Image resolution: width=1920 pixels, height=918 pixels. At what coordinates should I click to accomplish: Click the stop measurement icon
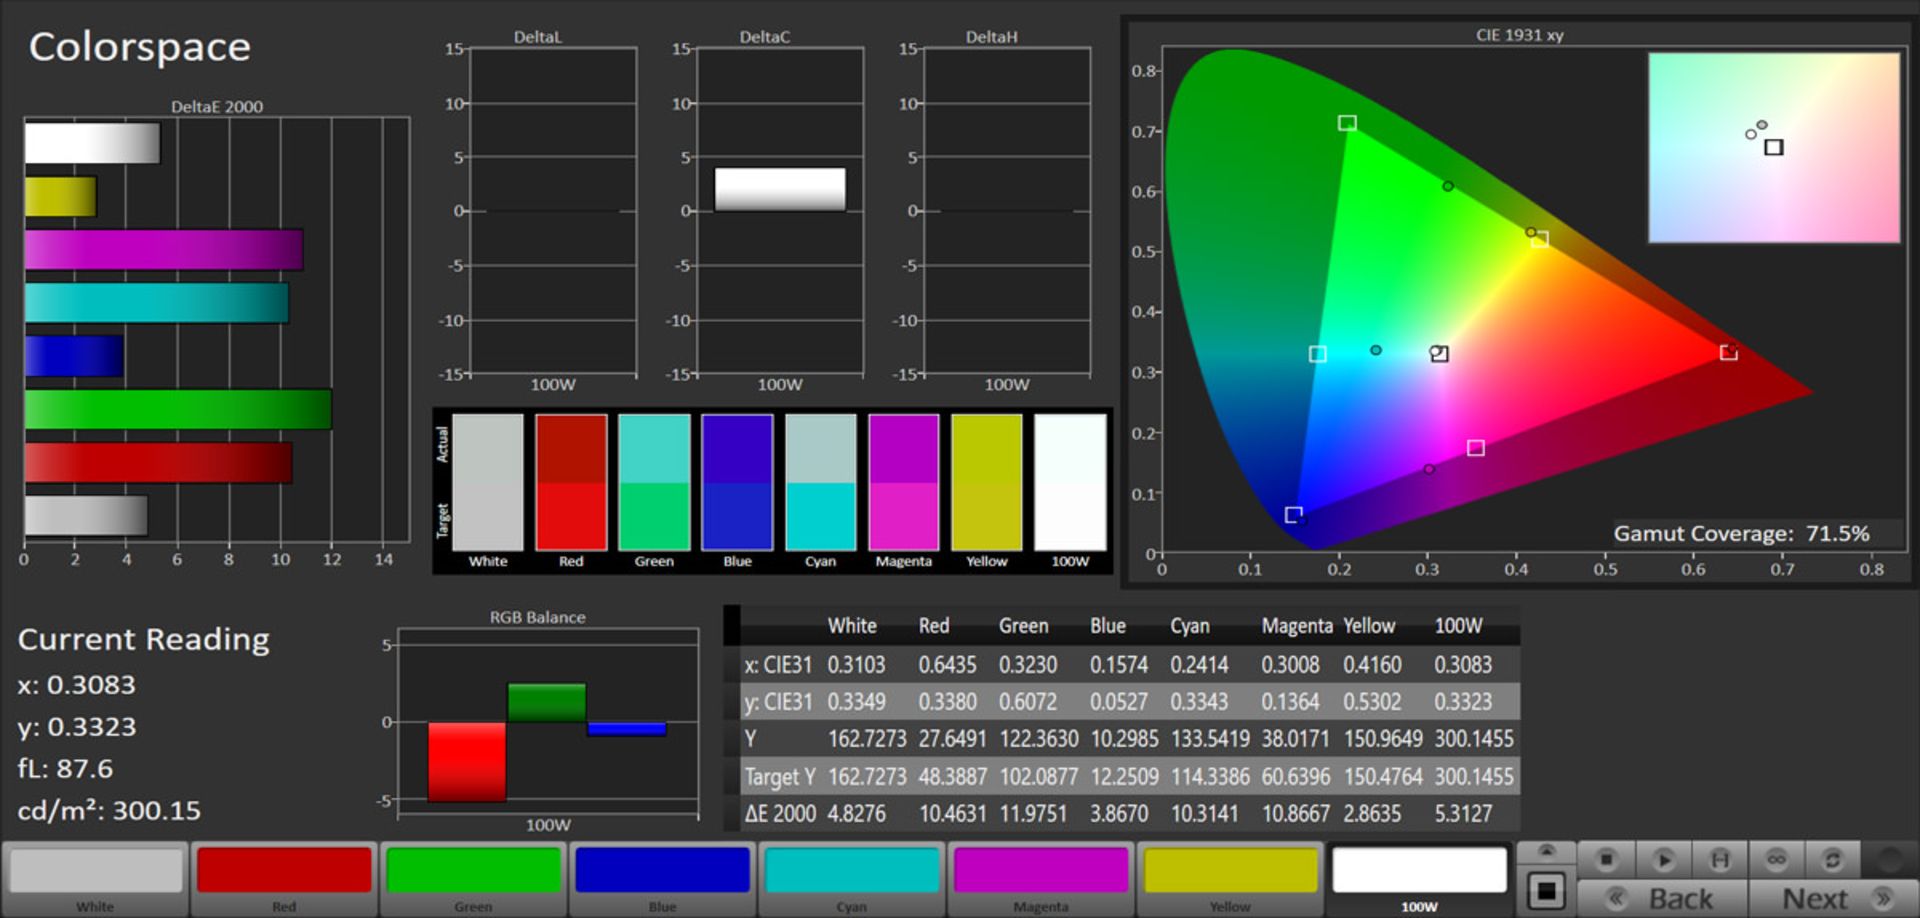[1606, 859]
